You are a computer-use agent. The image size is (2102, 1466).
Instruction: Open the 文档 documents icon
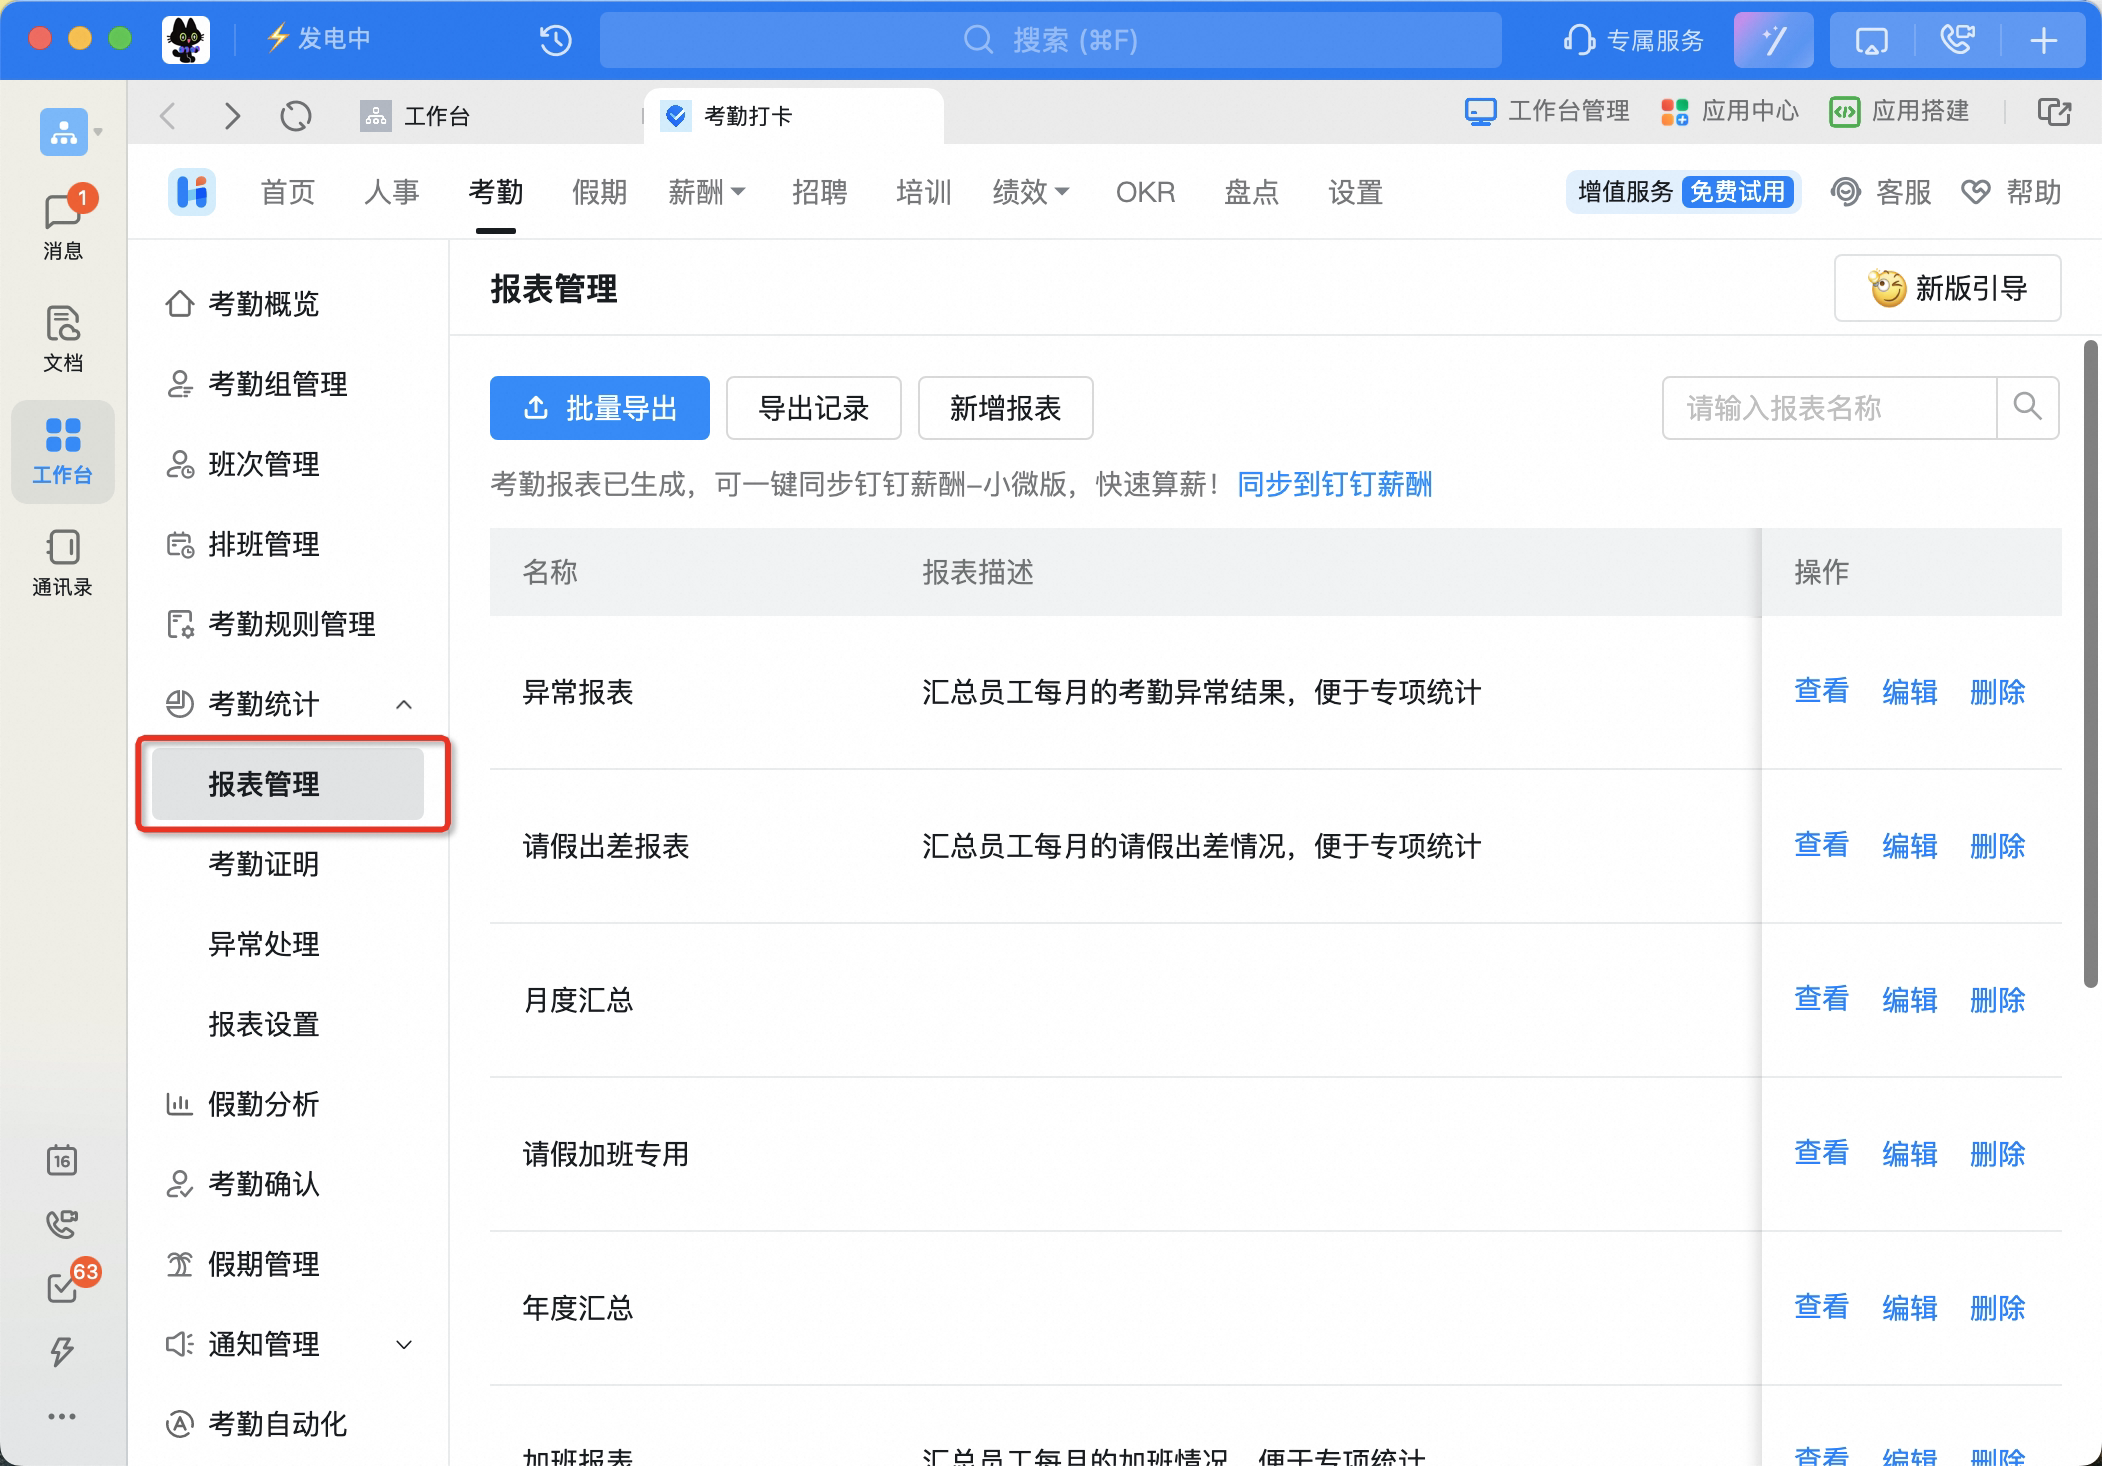coord(63,338)
